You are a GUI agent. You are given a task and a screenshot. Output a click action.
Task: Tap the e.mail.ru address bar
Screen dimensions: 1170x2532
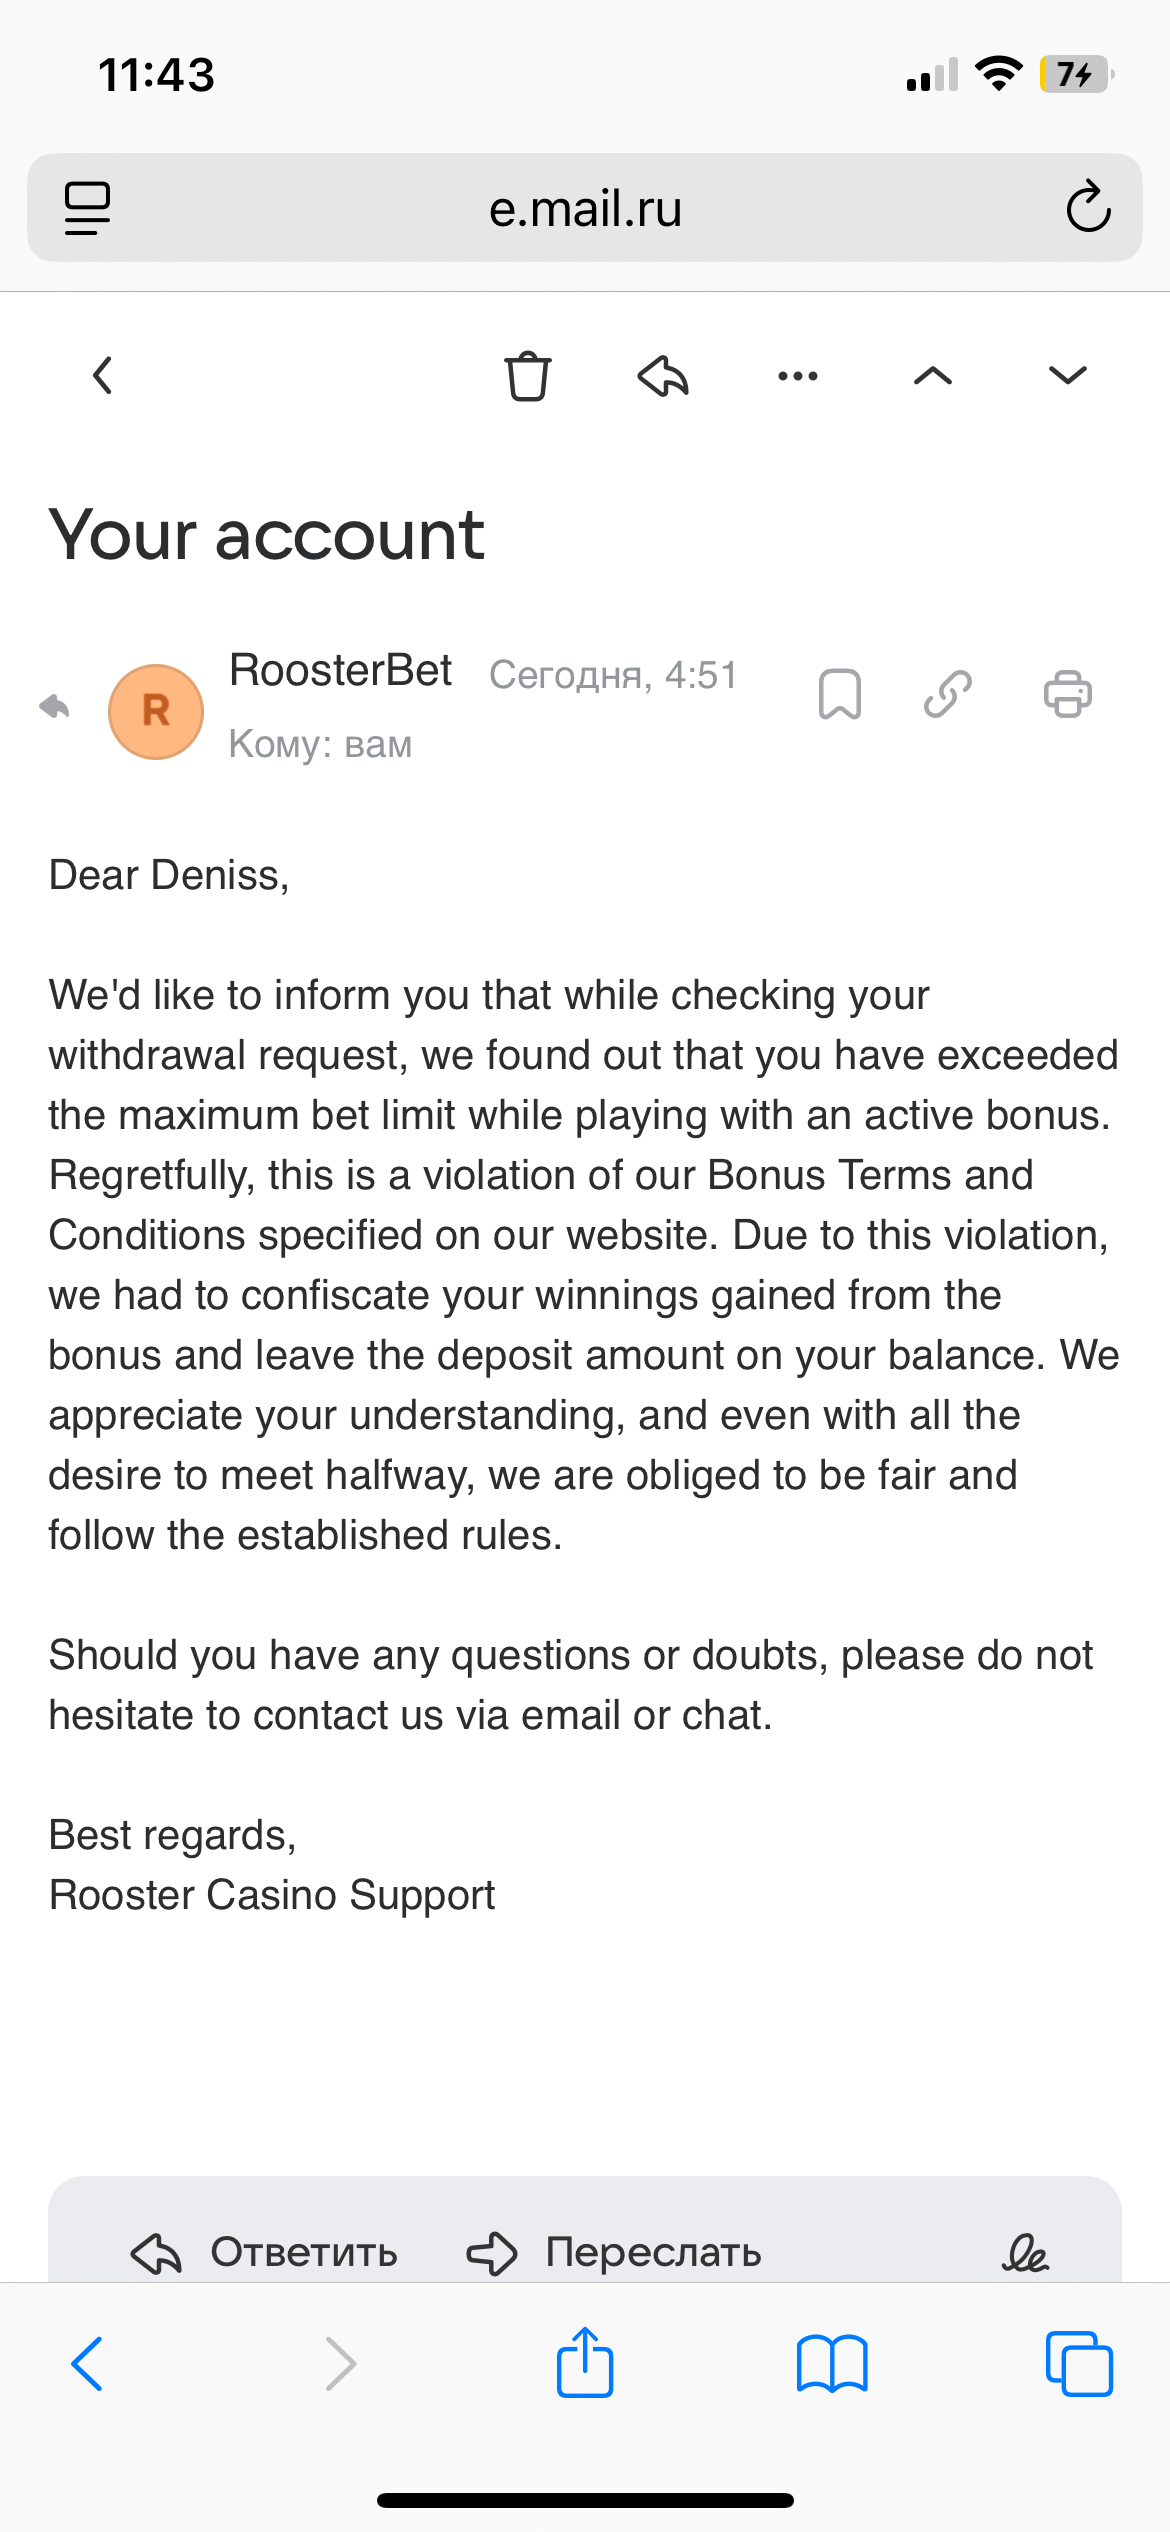point(585,208)
